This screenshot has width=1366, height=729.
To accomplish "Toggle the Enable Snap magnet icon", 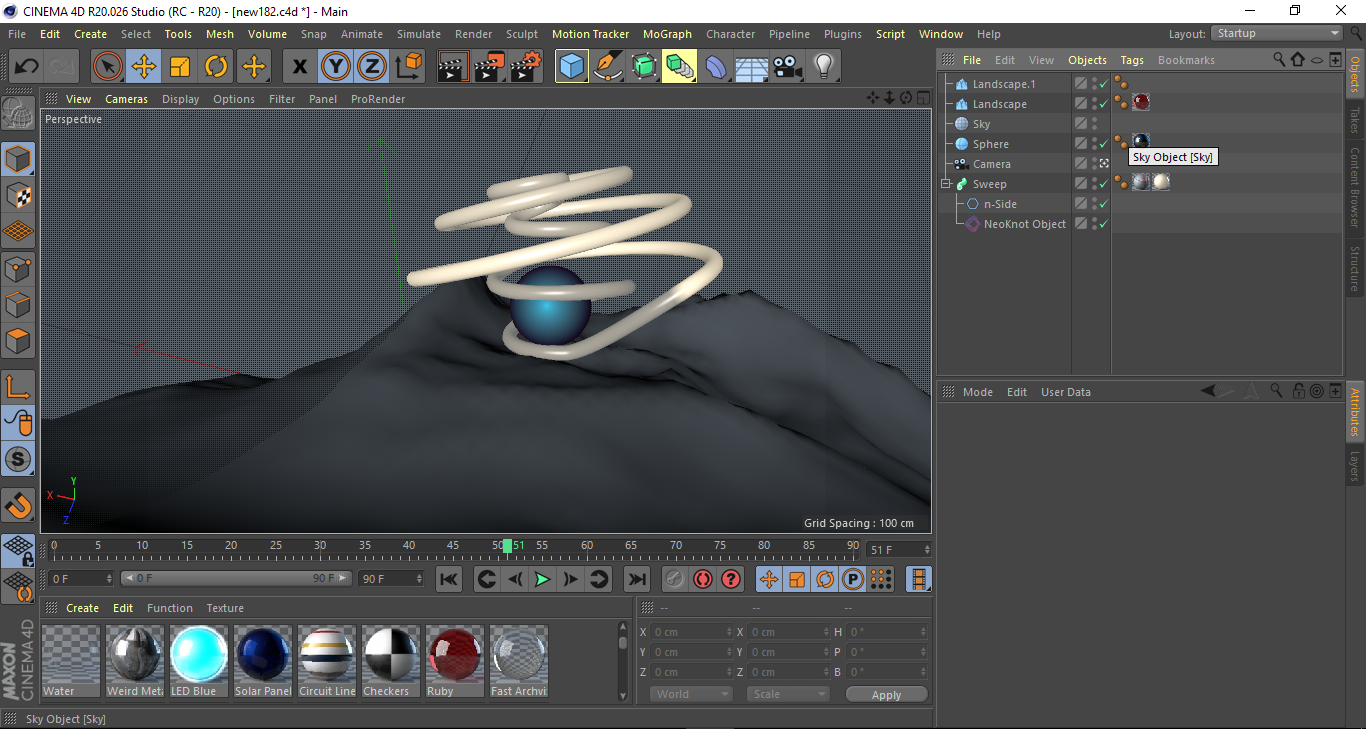I will 18,506.
